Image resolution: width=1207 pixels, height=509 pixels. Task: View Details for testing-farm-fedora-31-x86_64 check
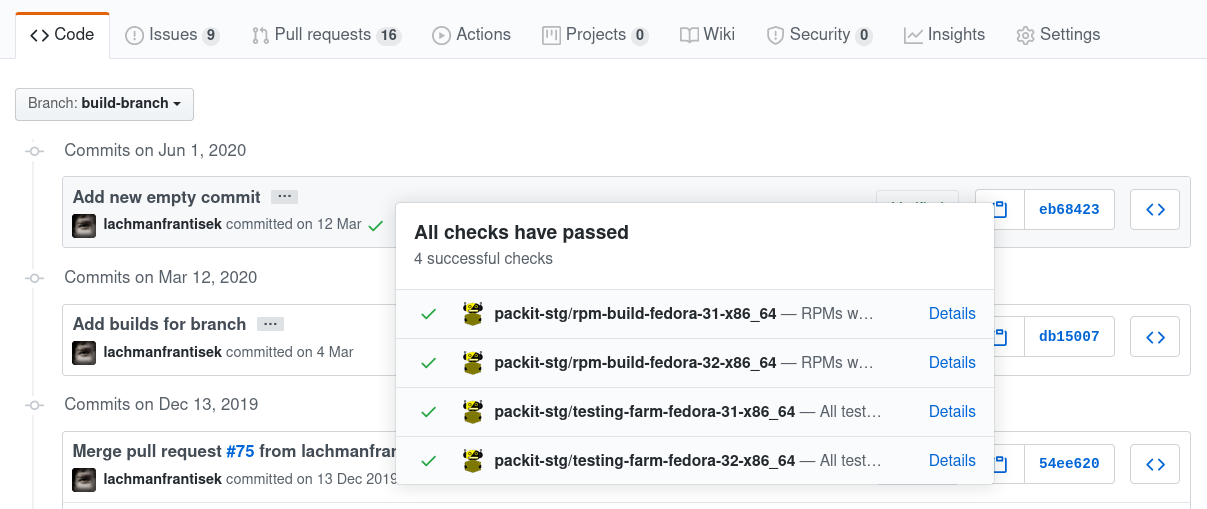point(952,412)
